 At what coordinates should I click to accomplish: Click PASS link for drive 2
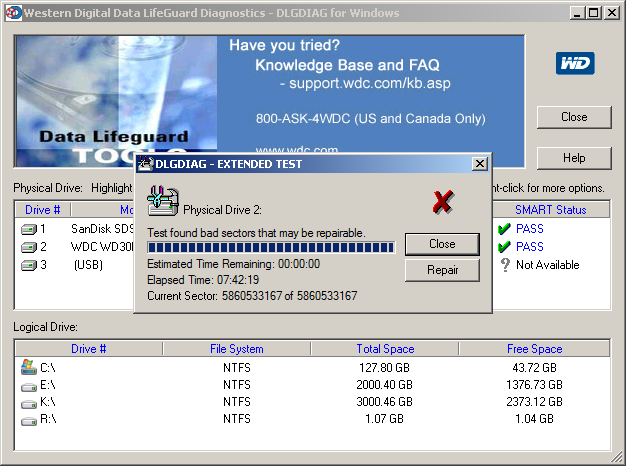point(530,247)
